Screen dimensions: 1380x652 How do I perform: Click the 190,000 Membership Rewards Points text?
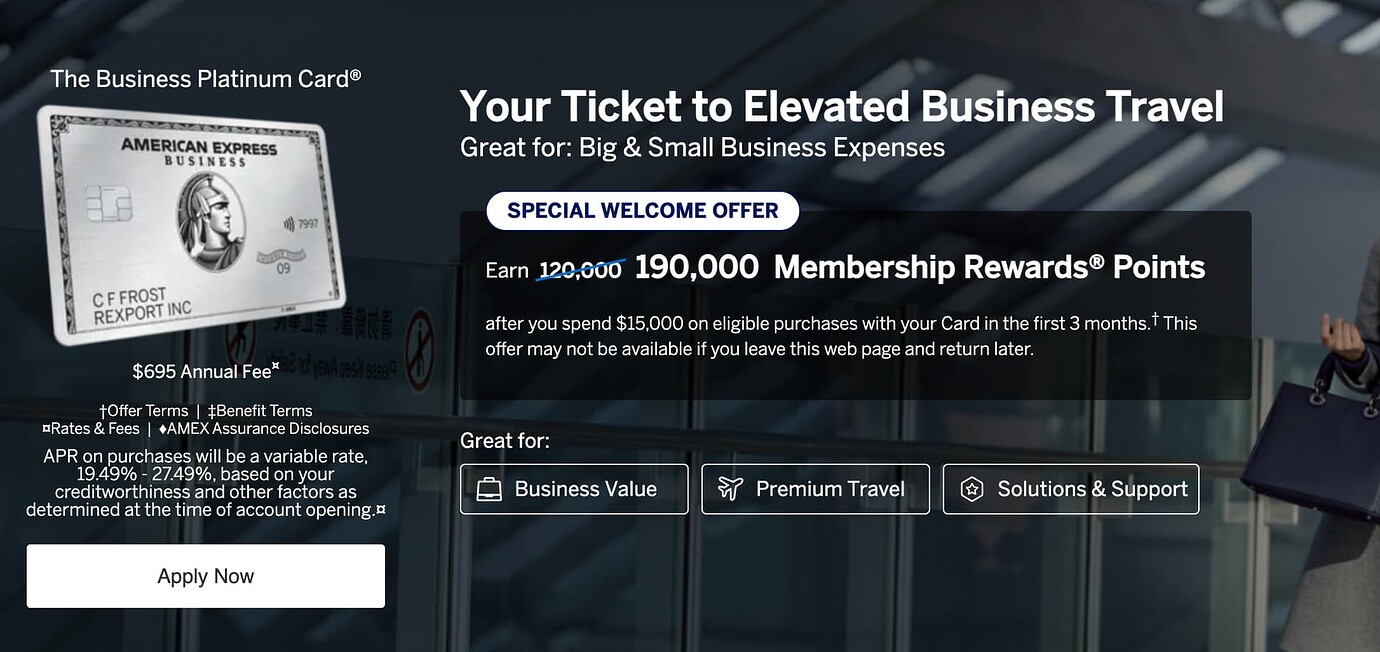click(919, 268)
